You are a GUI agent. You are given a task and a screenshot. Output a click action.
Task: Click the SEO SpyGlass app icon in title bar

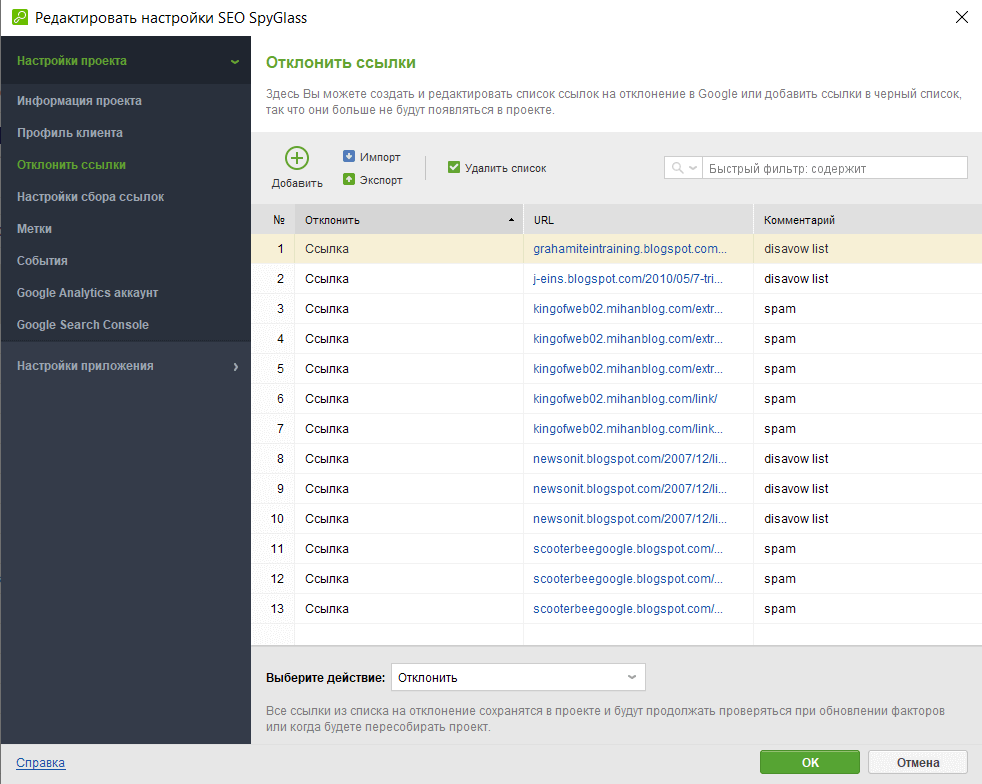click(x=20, y=17)
